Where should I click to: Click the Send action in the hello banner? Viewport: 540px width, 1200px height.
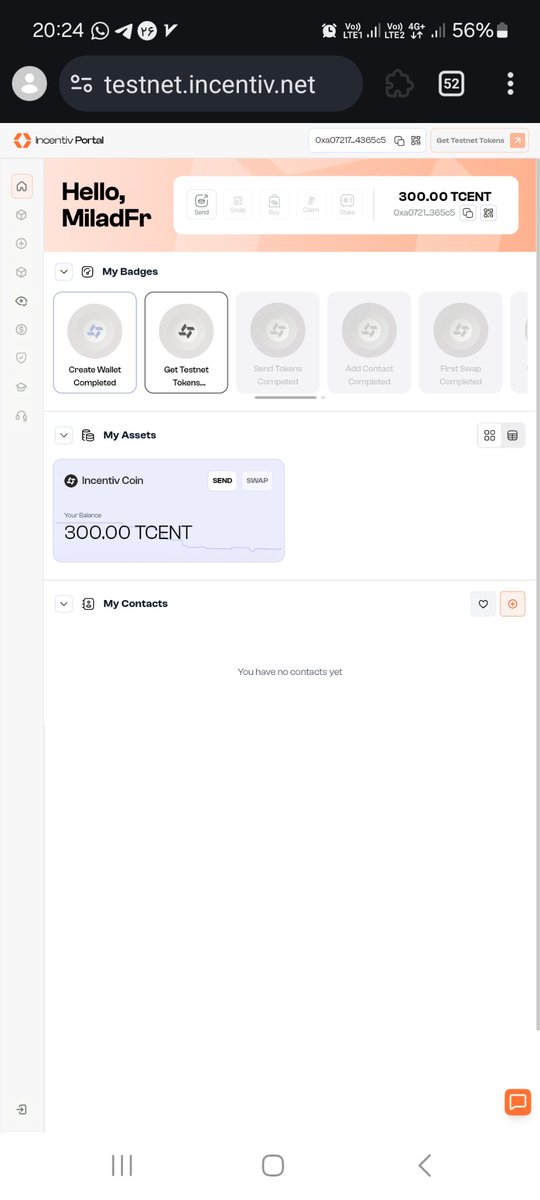click(x=201, y=204)
